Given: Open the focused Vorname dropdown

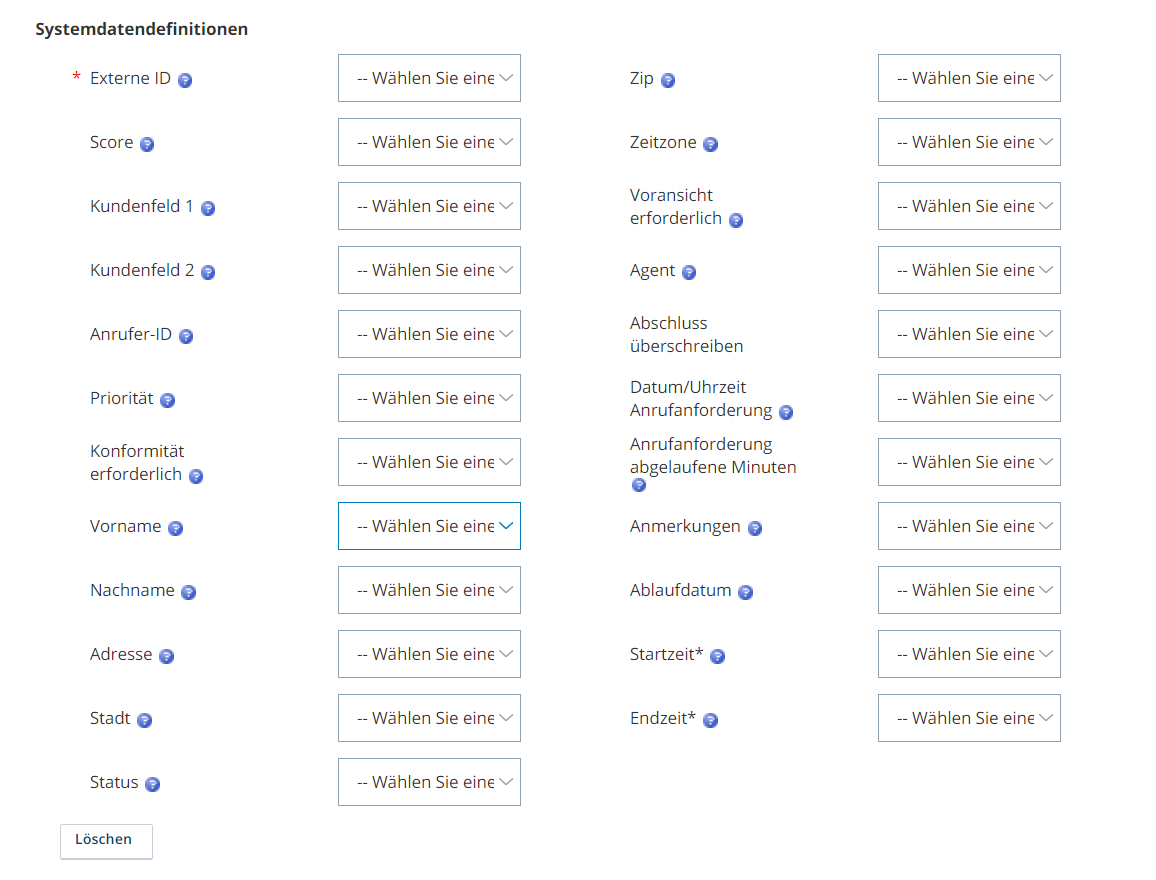Looking at the screenshot, I should pos(429,526).
